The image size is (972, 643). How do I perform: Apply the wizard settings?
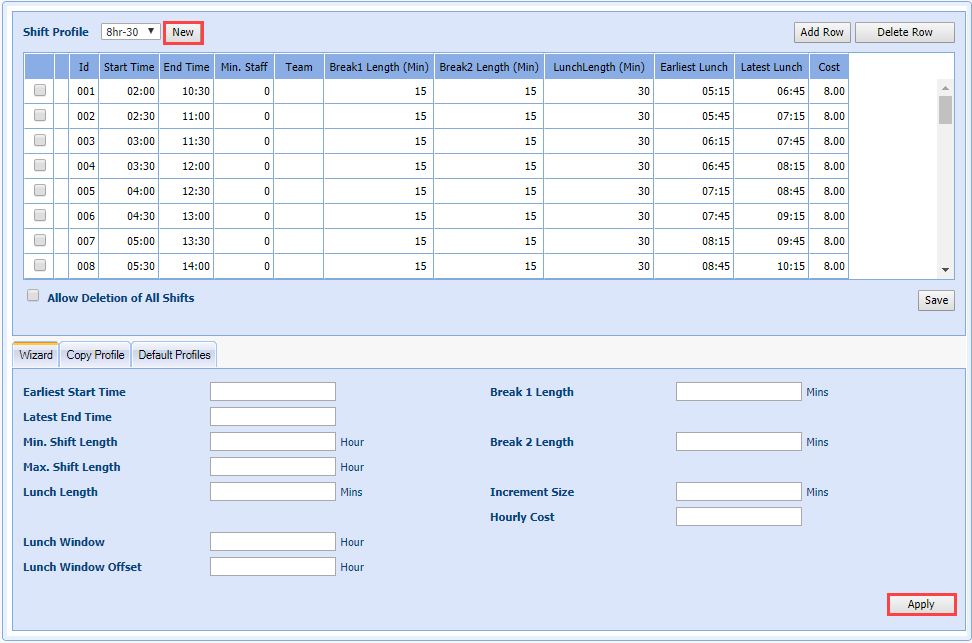coord(921,604)
